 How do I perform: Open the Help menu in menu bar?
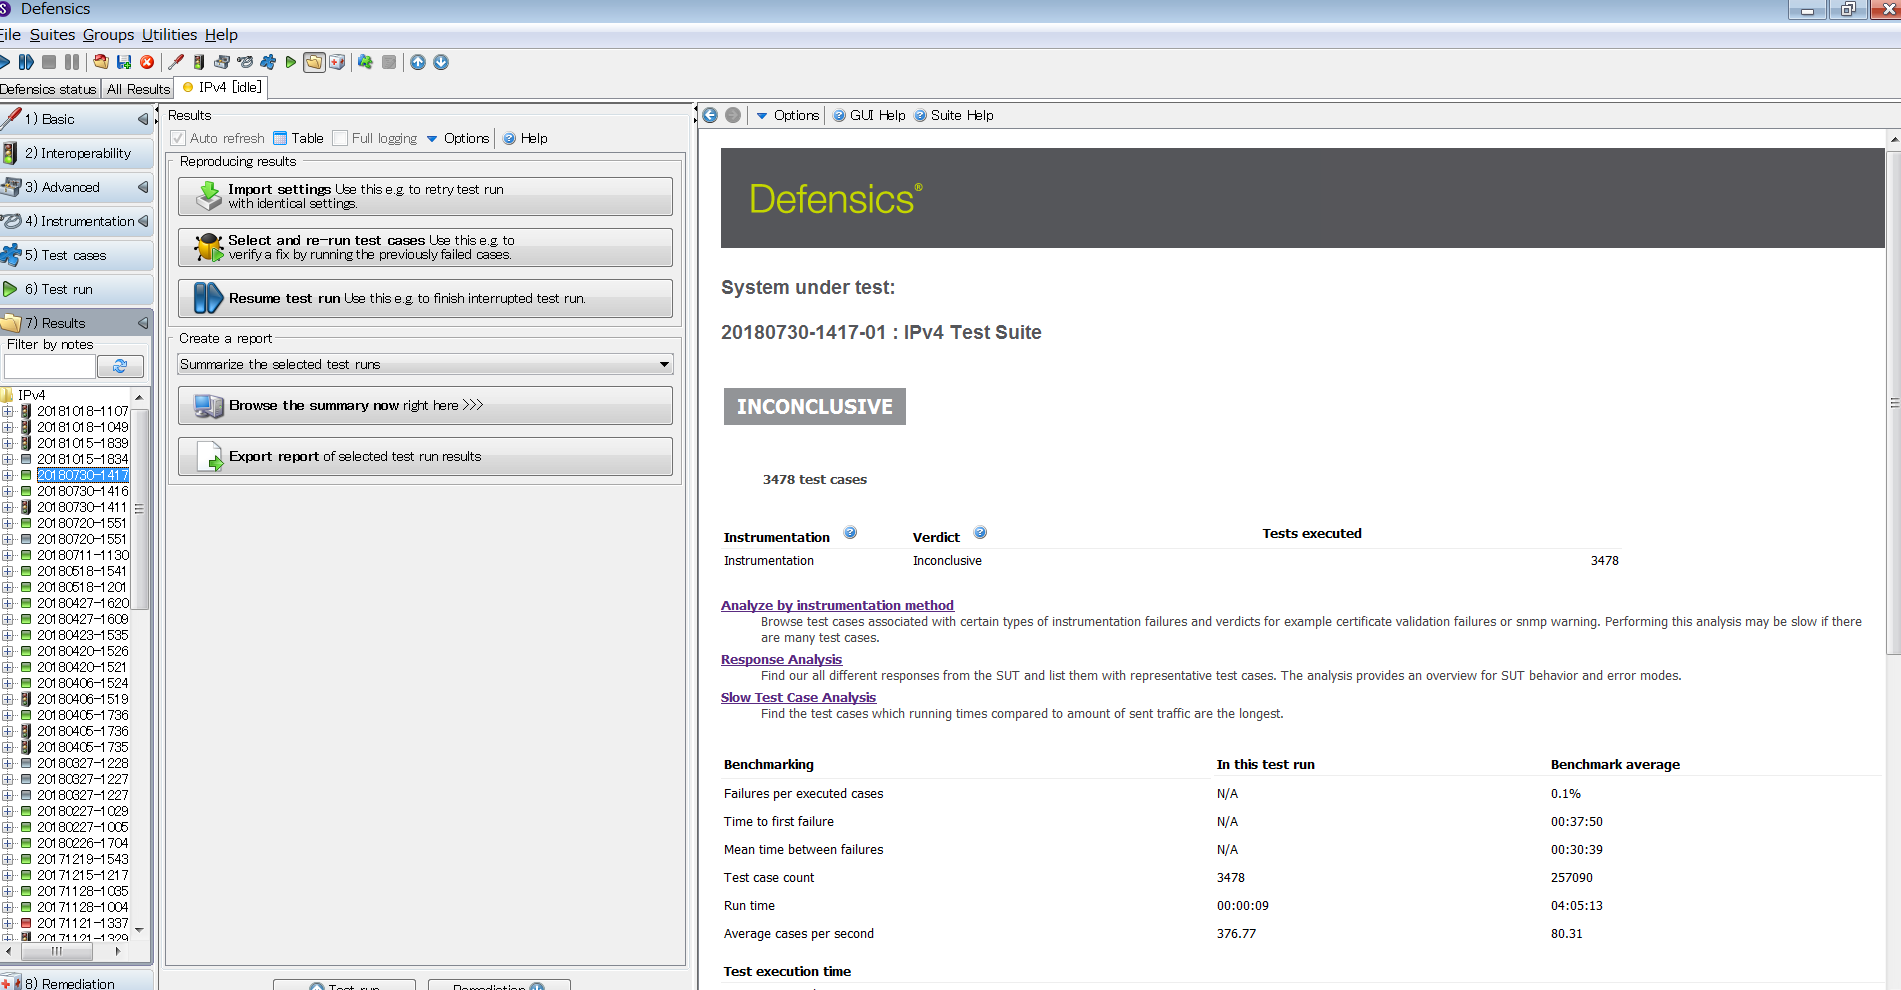tap(221, 34)
